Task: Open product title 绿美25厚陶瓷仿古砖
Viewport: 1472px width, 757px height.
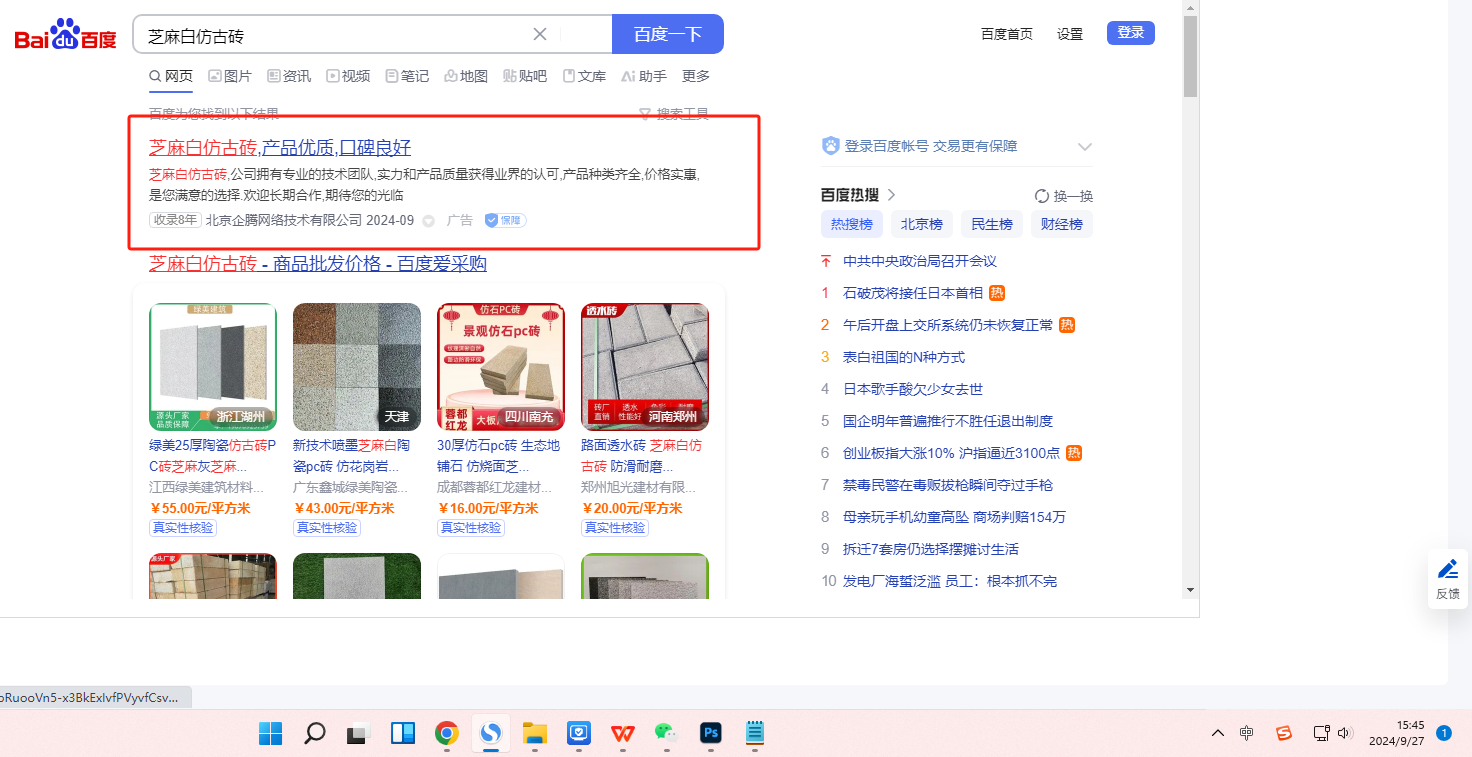Action: click(x=212, y=455)
